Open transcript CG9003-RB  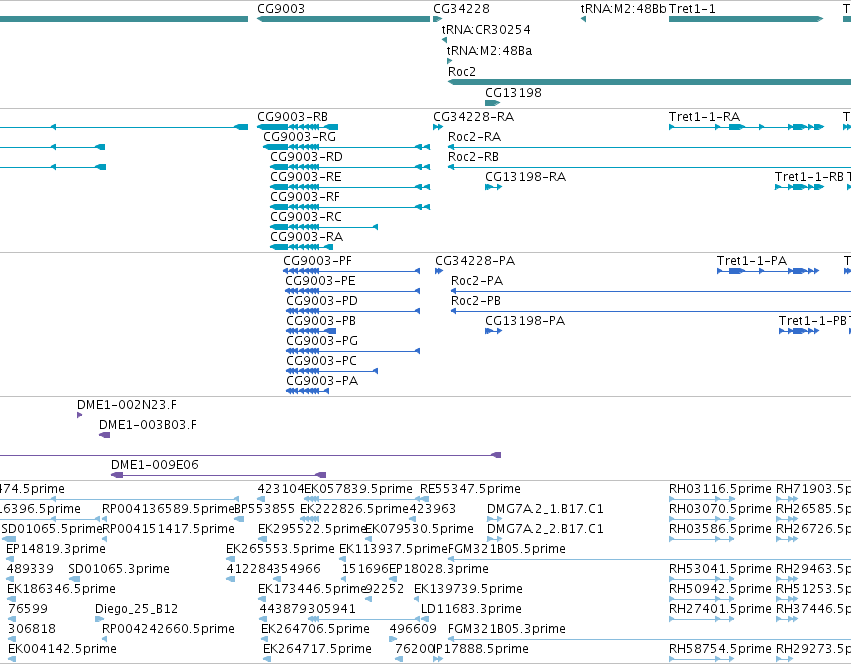click(292, 117)
